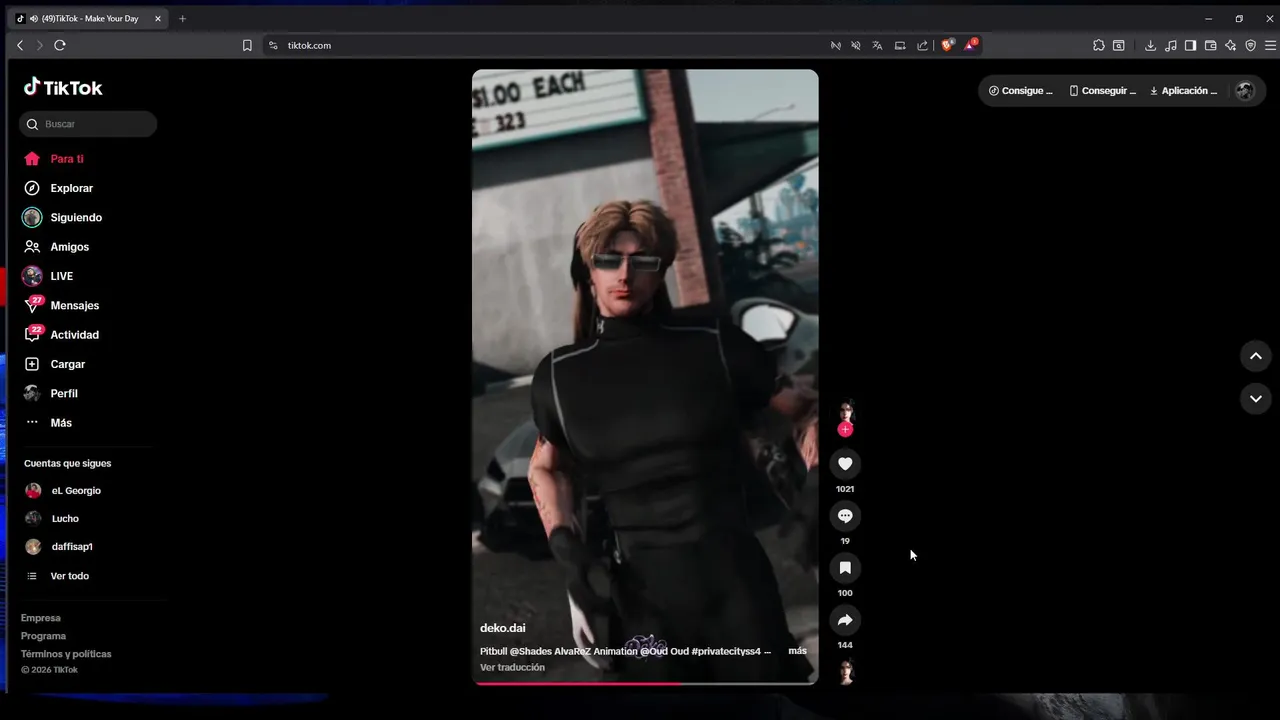Expand the Empresa footer section

(x=41, y=618)
